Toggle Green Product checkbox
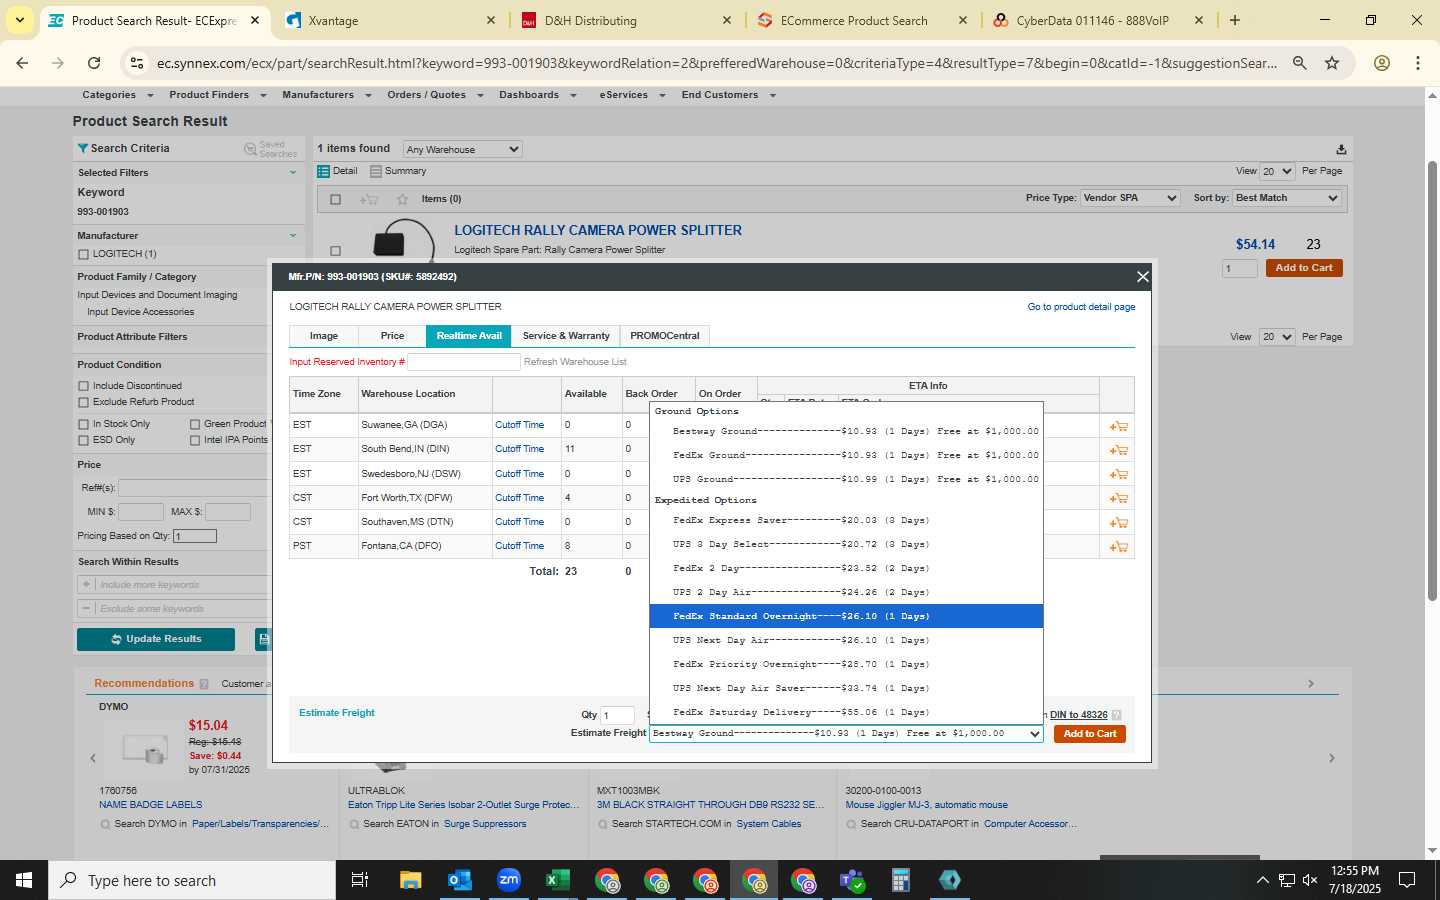Viewport: 1440px width, 900px height. pyautogui.click(x=195, y=424)
